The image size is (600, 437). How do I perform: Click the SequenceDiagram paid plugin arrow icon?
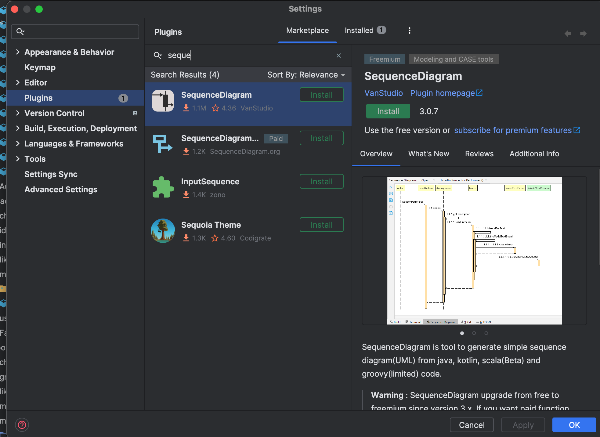[162, 144]
